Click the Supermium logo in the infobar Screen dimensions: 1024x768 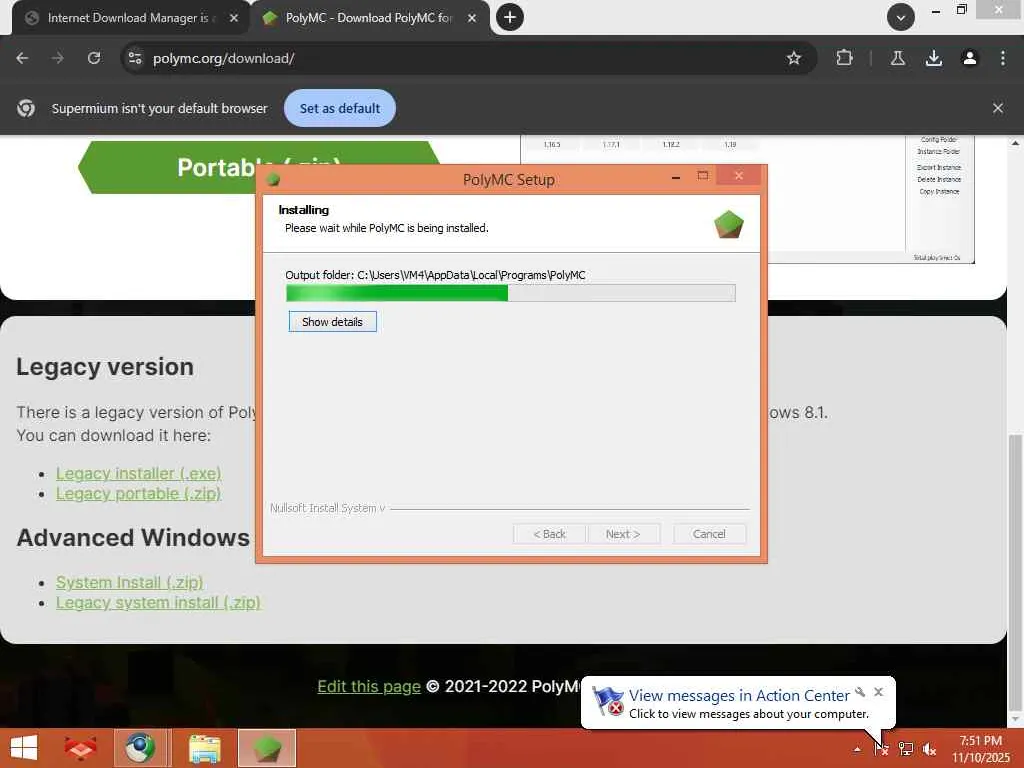[x=26, y=108]
